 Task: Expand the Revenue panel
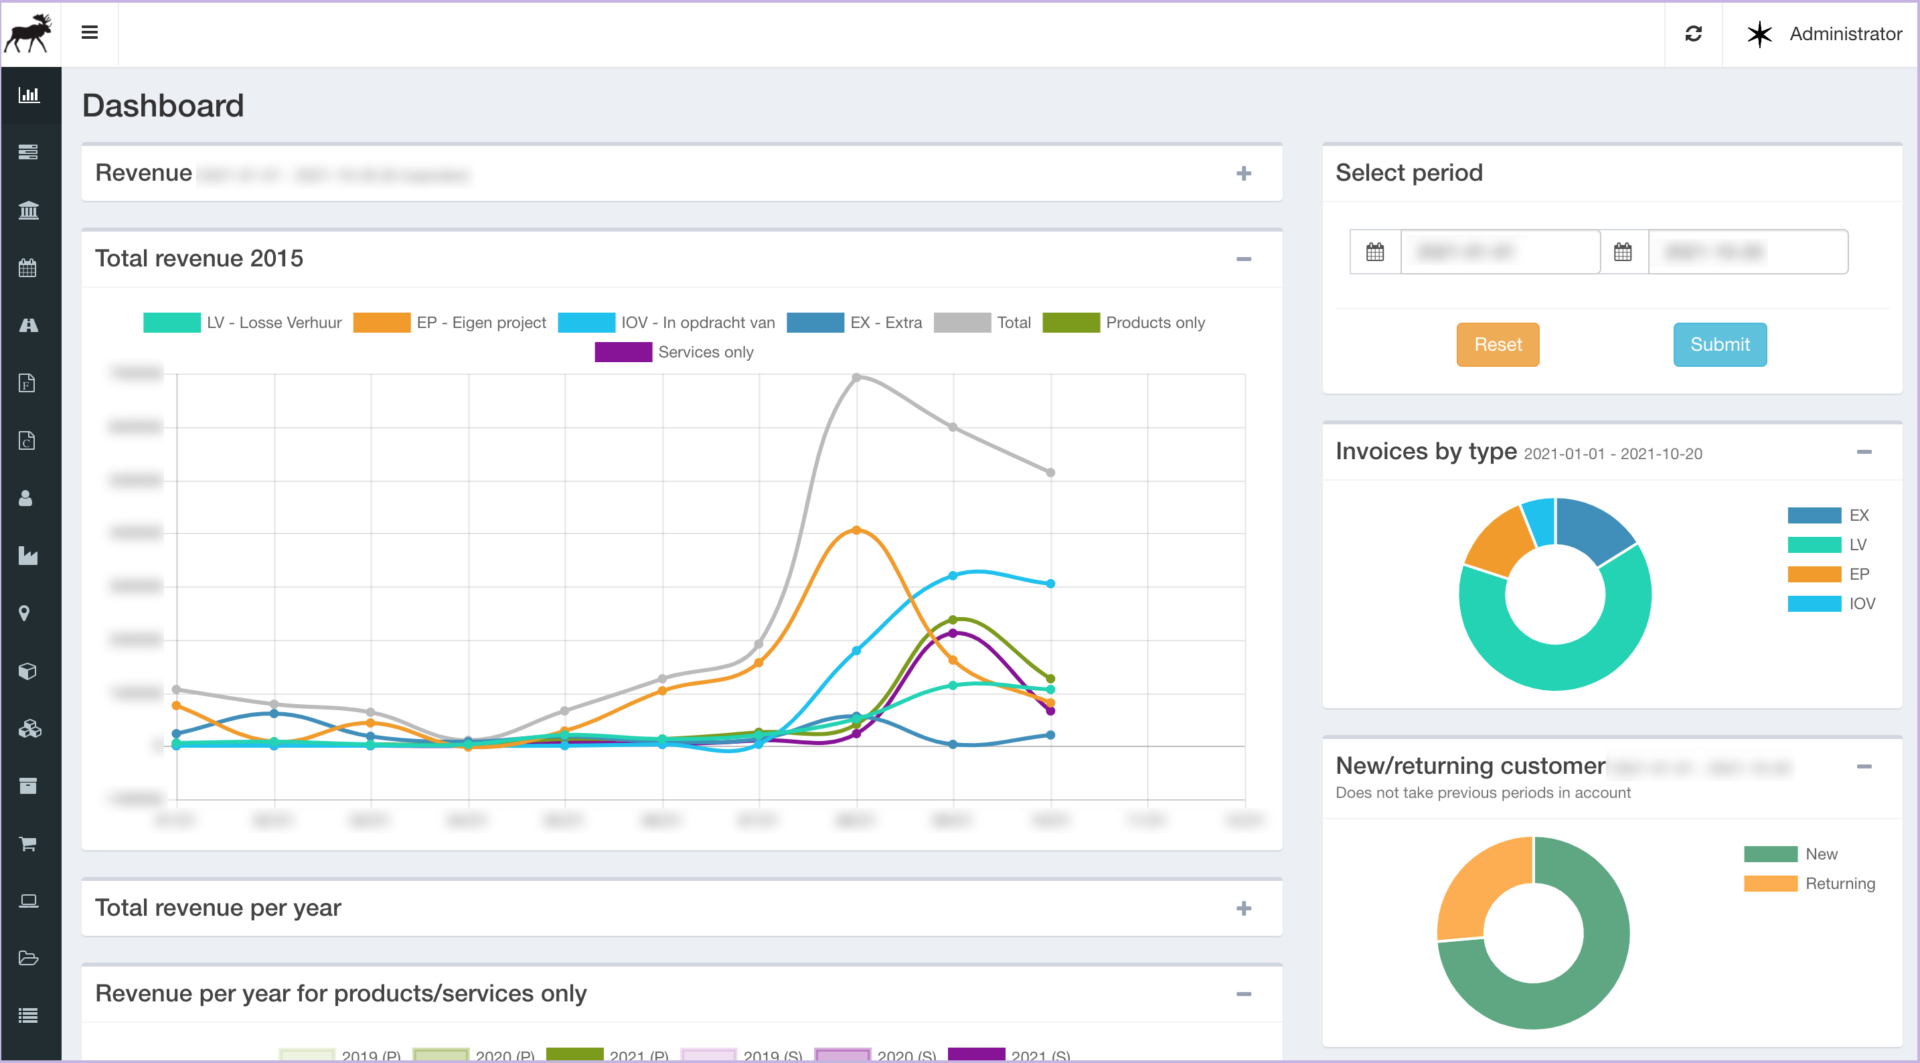pyautogui.click(x=1243, y=174)
